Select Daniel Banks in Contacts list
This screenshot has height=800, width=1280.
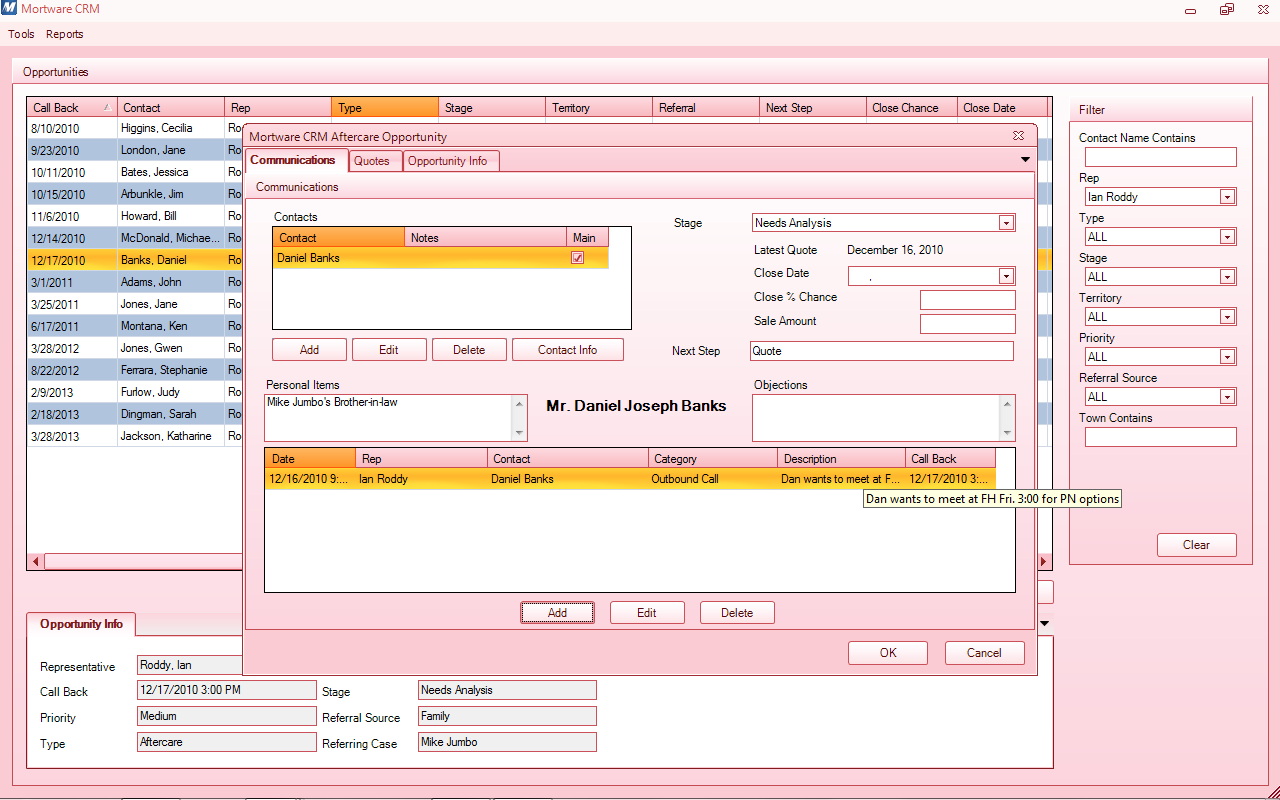(440, 258)
